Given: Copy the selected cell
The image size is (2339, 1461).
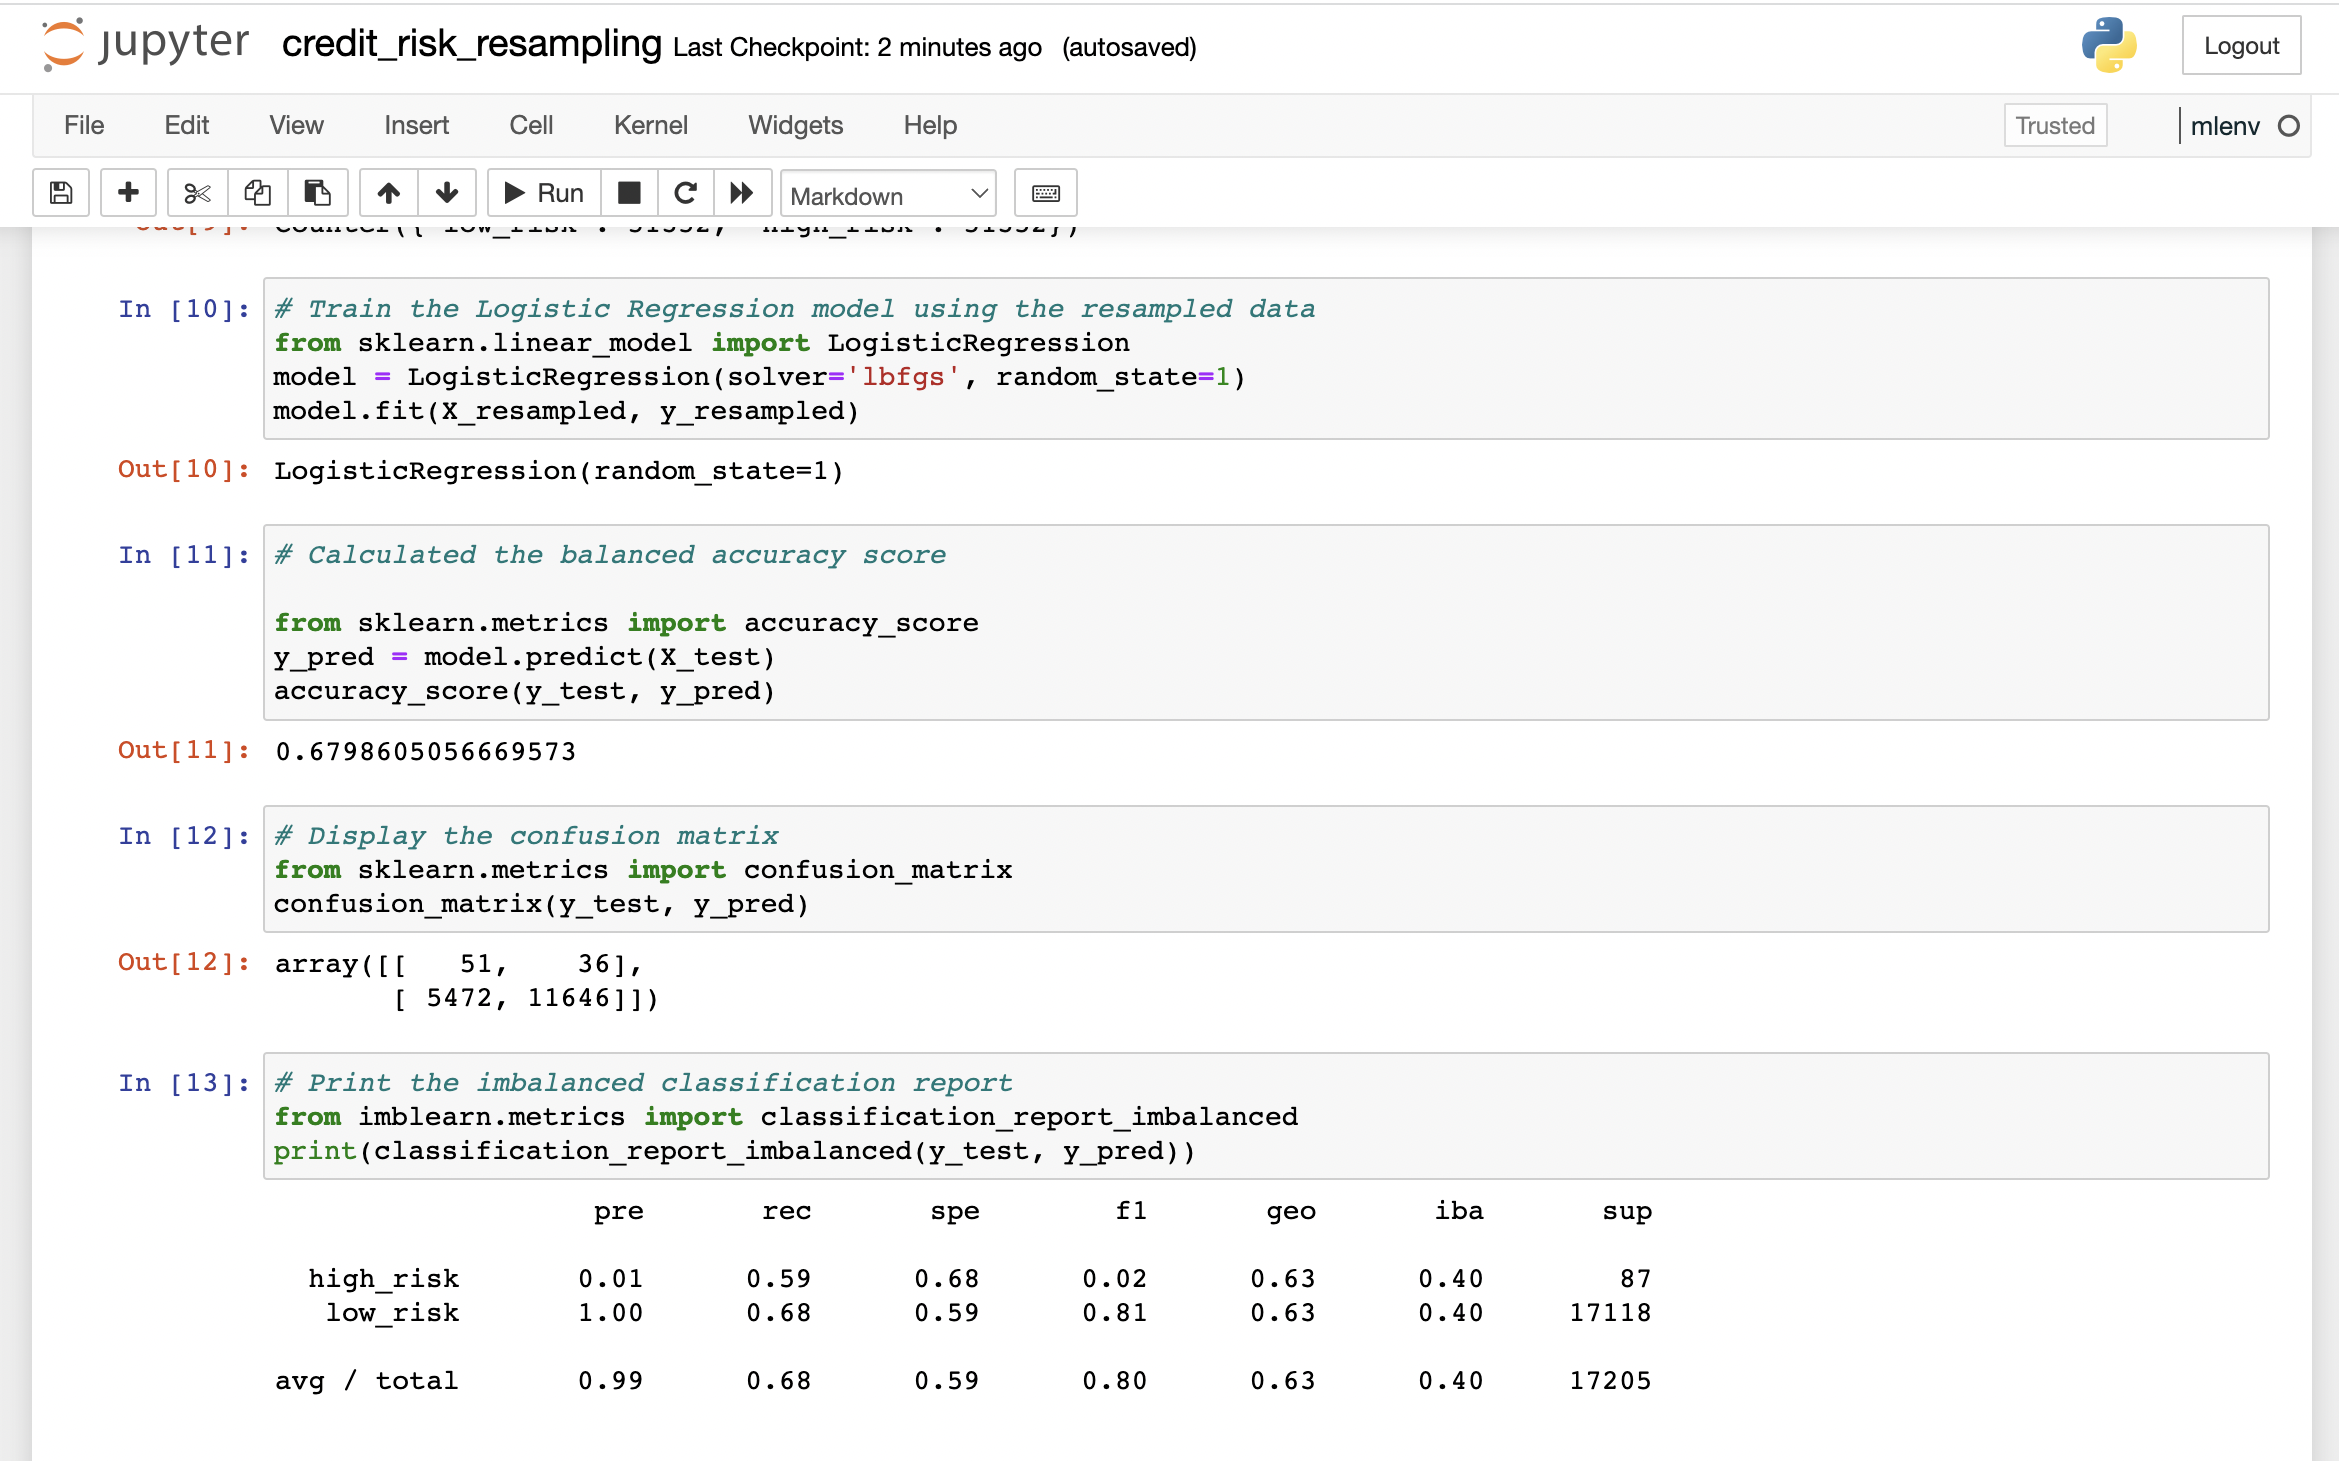Looking at the screenshot, I should click(x=257, y=192).
